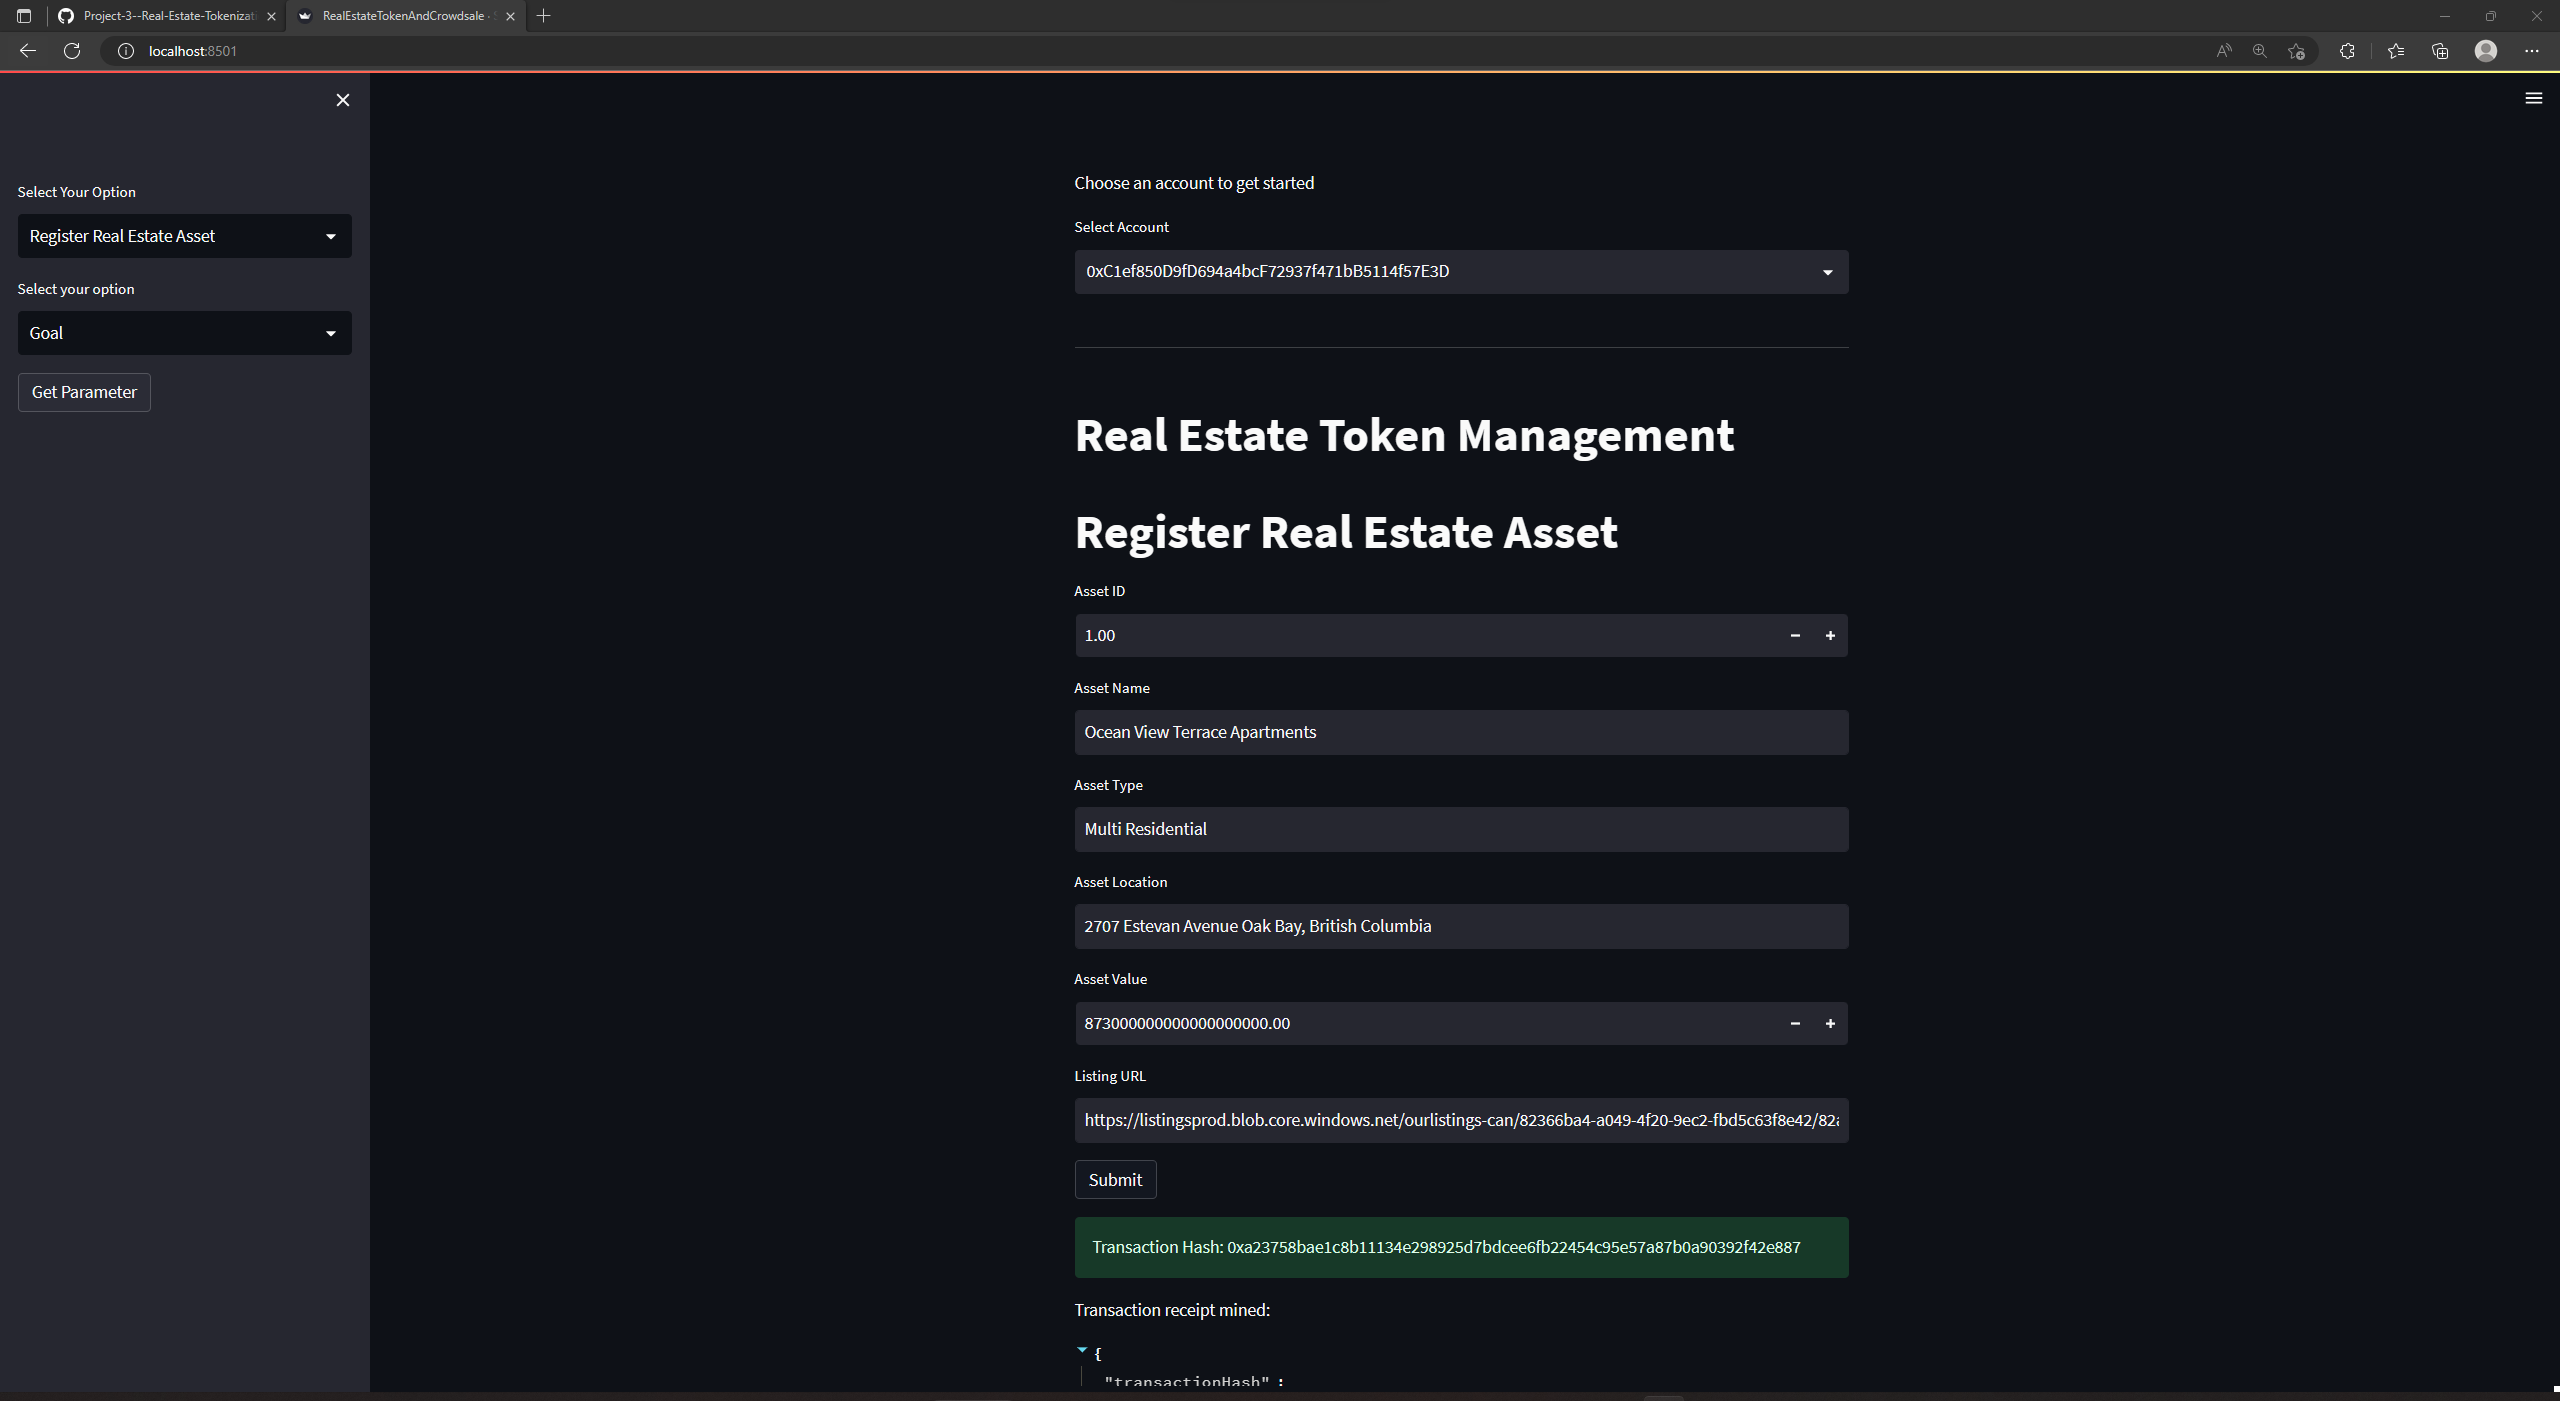Click the Submit button
Image resolution: width=2560 pixels, height=1401 pixels.
click(1114, 1179)
